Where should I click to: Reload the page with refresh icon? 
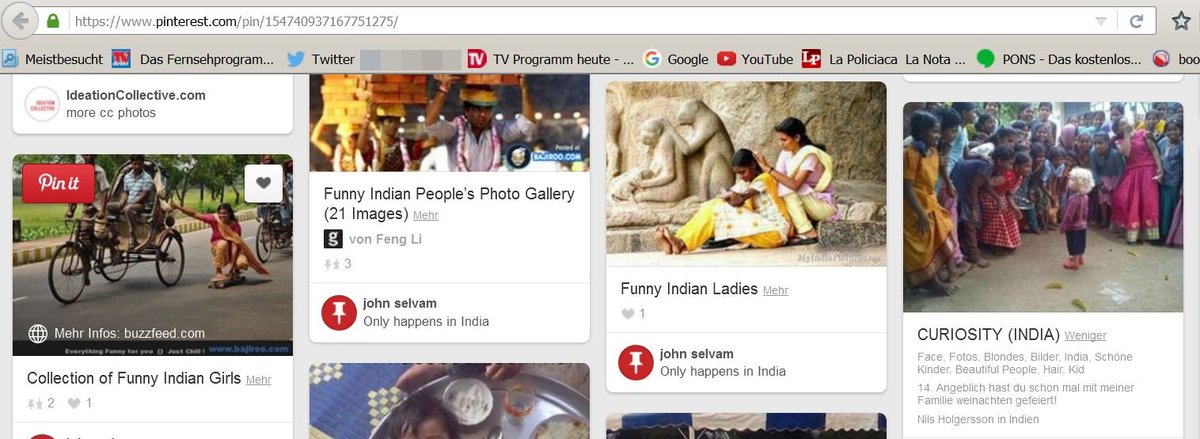[1136, 20]
